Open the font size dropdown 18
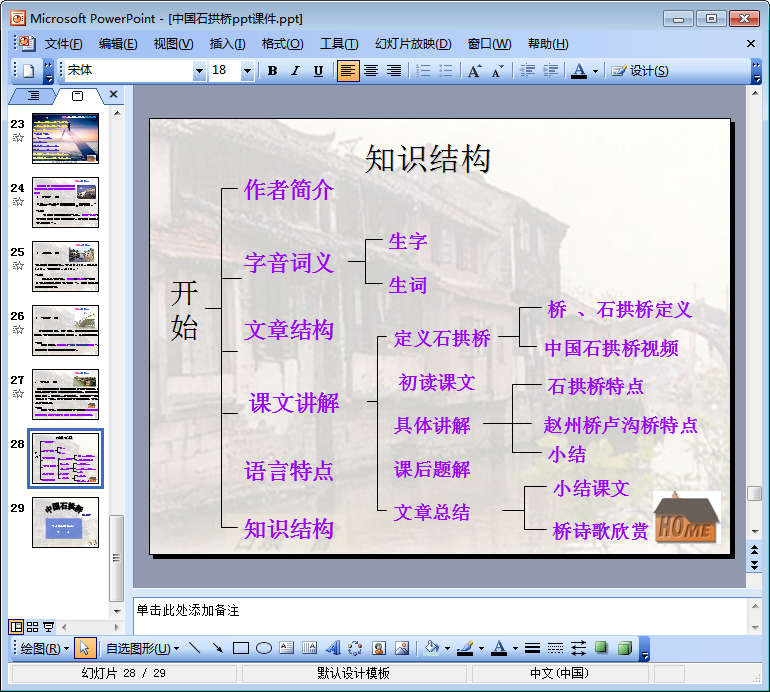 coord(247,72)
